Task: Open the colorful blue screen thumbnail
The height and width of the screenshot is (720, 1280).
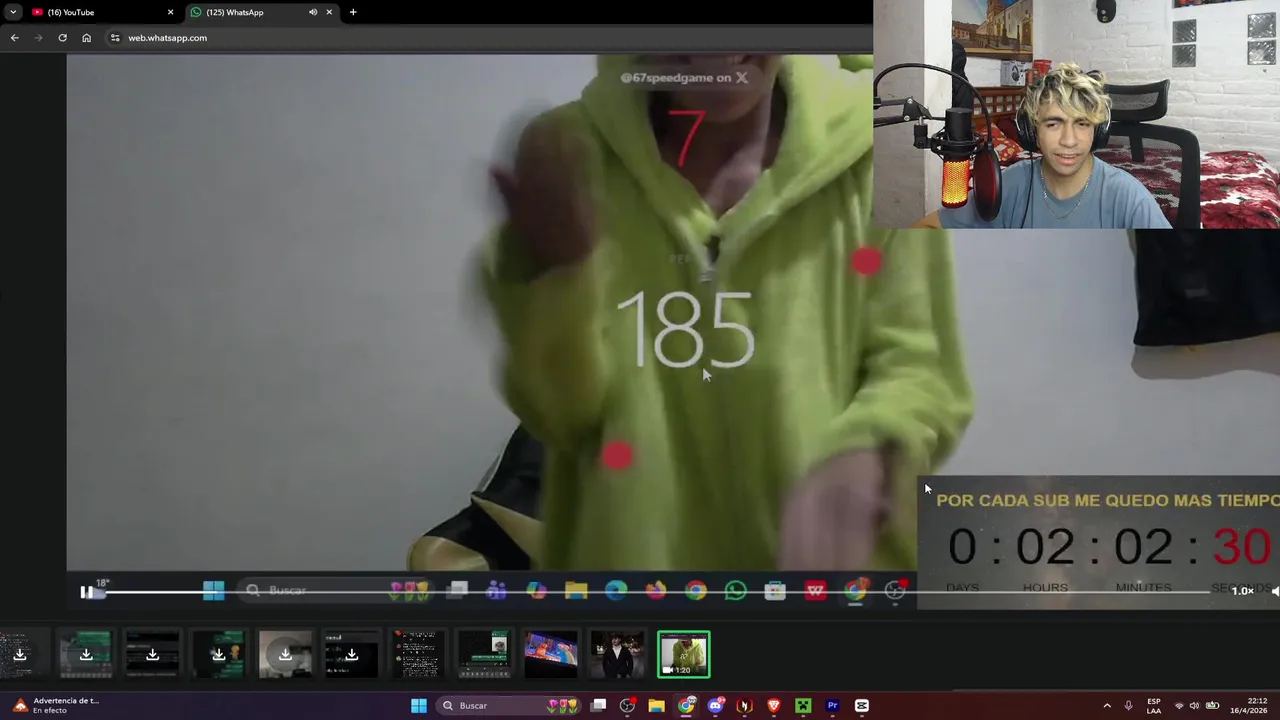Action: pyautogui.click(x=551, y=654)
